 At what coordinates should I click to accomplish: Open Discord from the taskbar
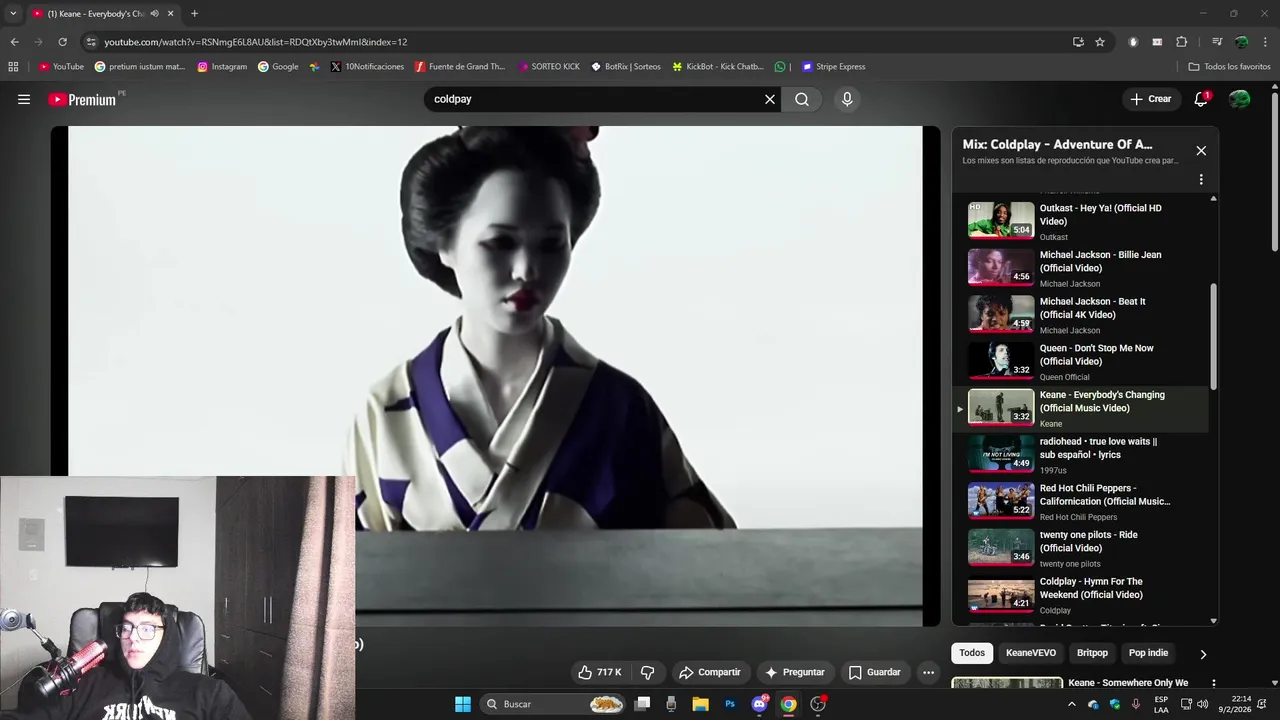pyautogui.click(x=759, y=704)
